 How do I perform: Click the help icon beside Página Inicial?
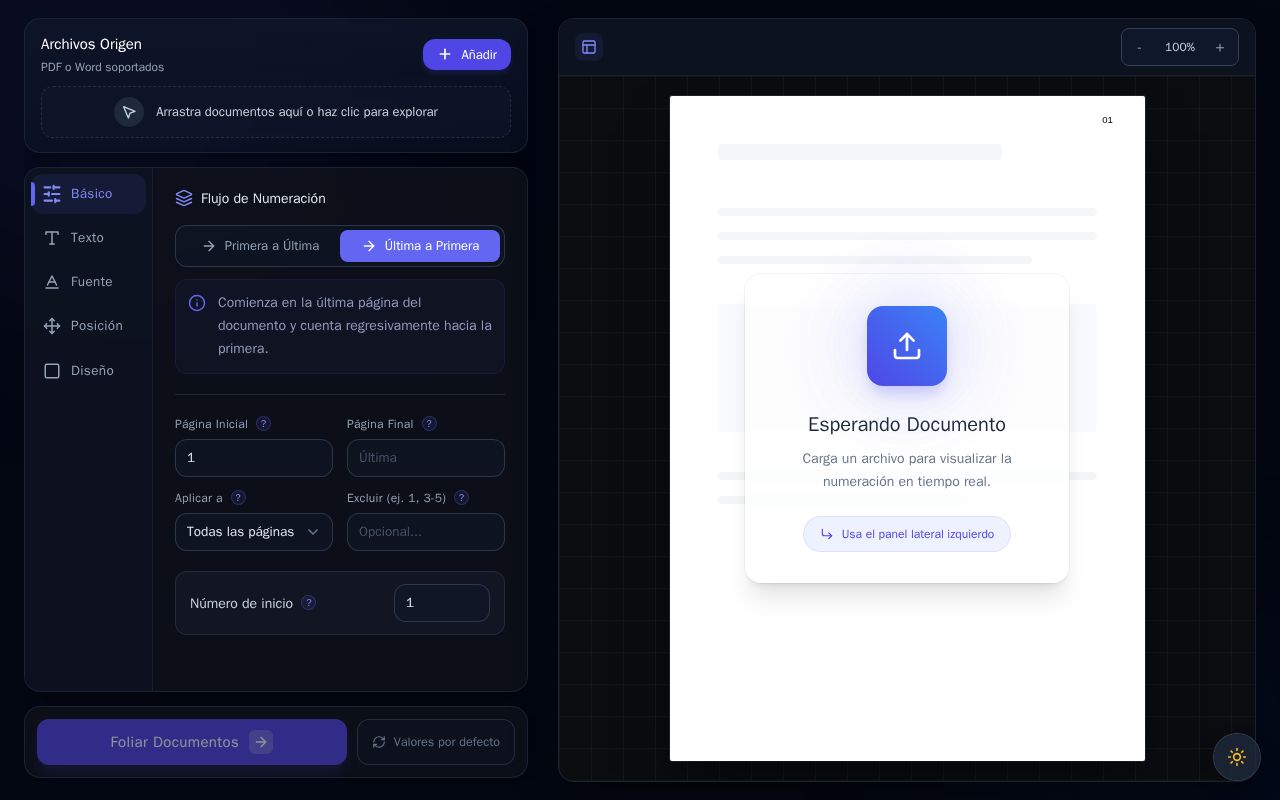(x=263, y=424)
